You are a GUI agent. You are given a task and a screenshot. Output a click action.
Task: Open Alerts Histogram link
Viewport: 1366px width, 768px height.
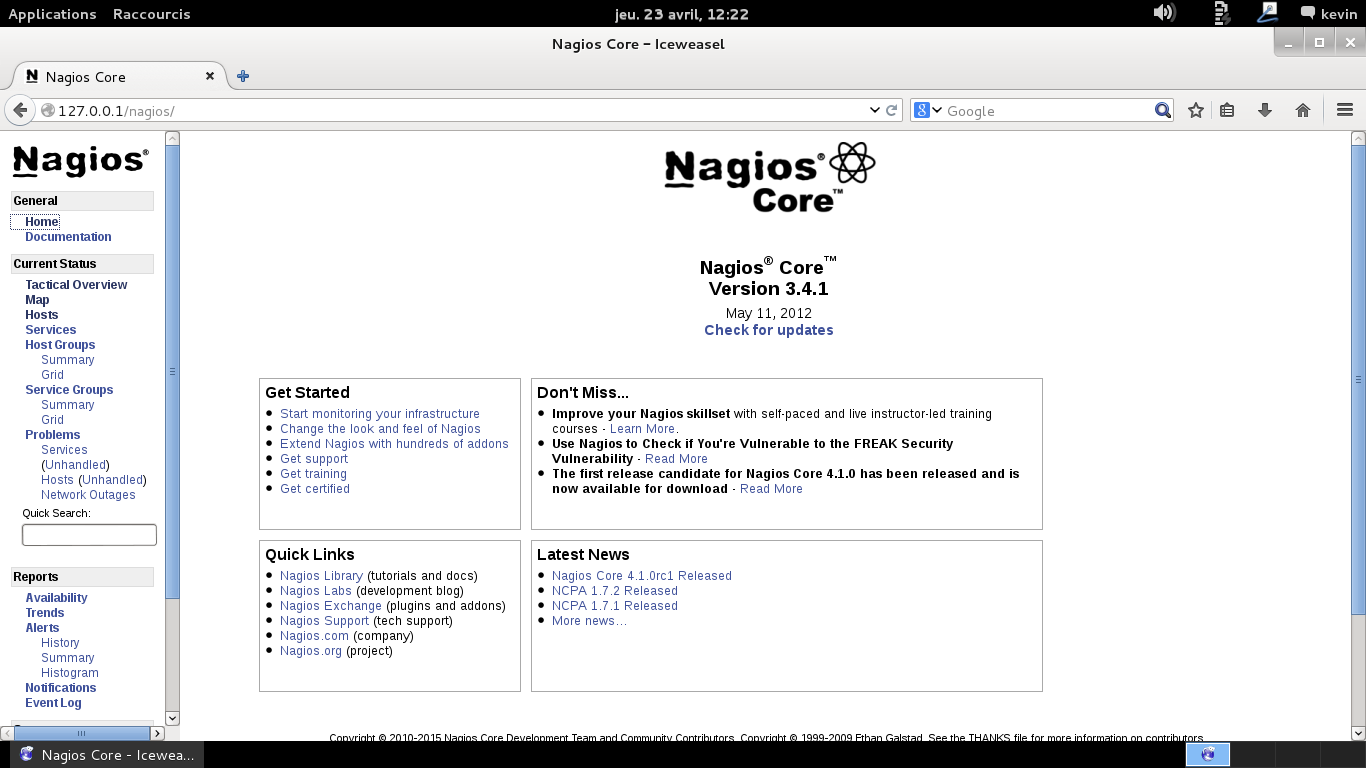tap(70, 673)
